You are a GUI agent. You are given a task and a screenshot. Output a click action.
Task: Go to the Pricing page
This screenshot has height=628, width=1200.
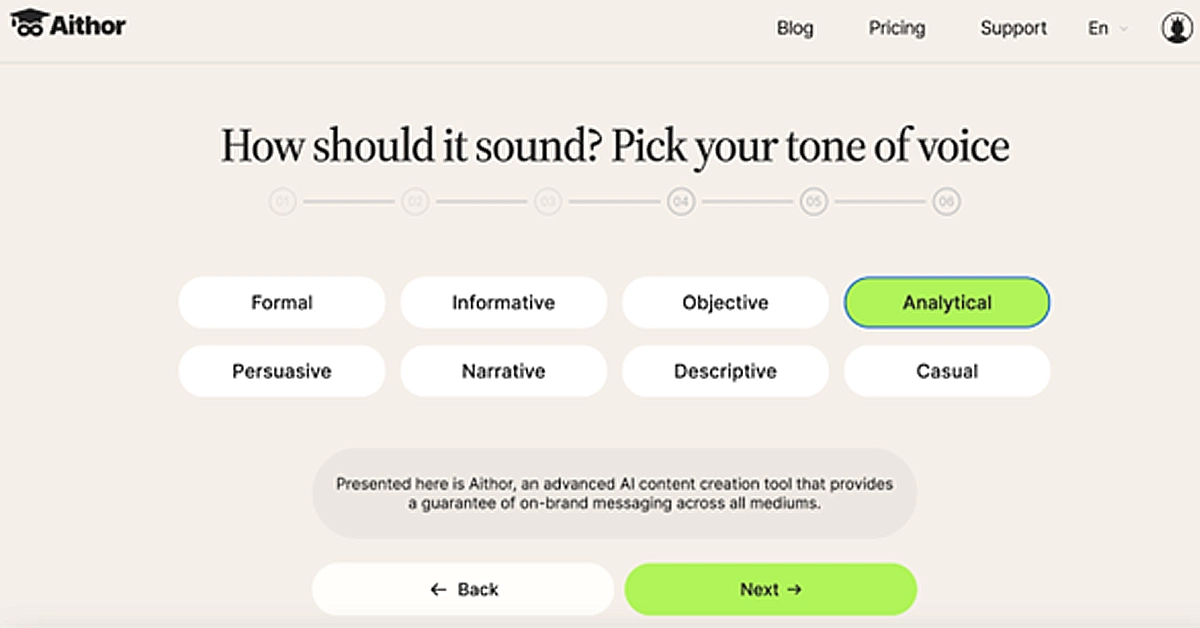pyautogui.click(x=897, y=29)
